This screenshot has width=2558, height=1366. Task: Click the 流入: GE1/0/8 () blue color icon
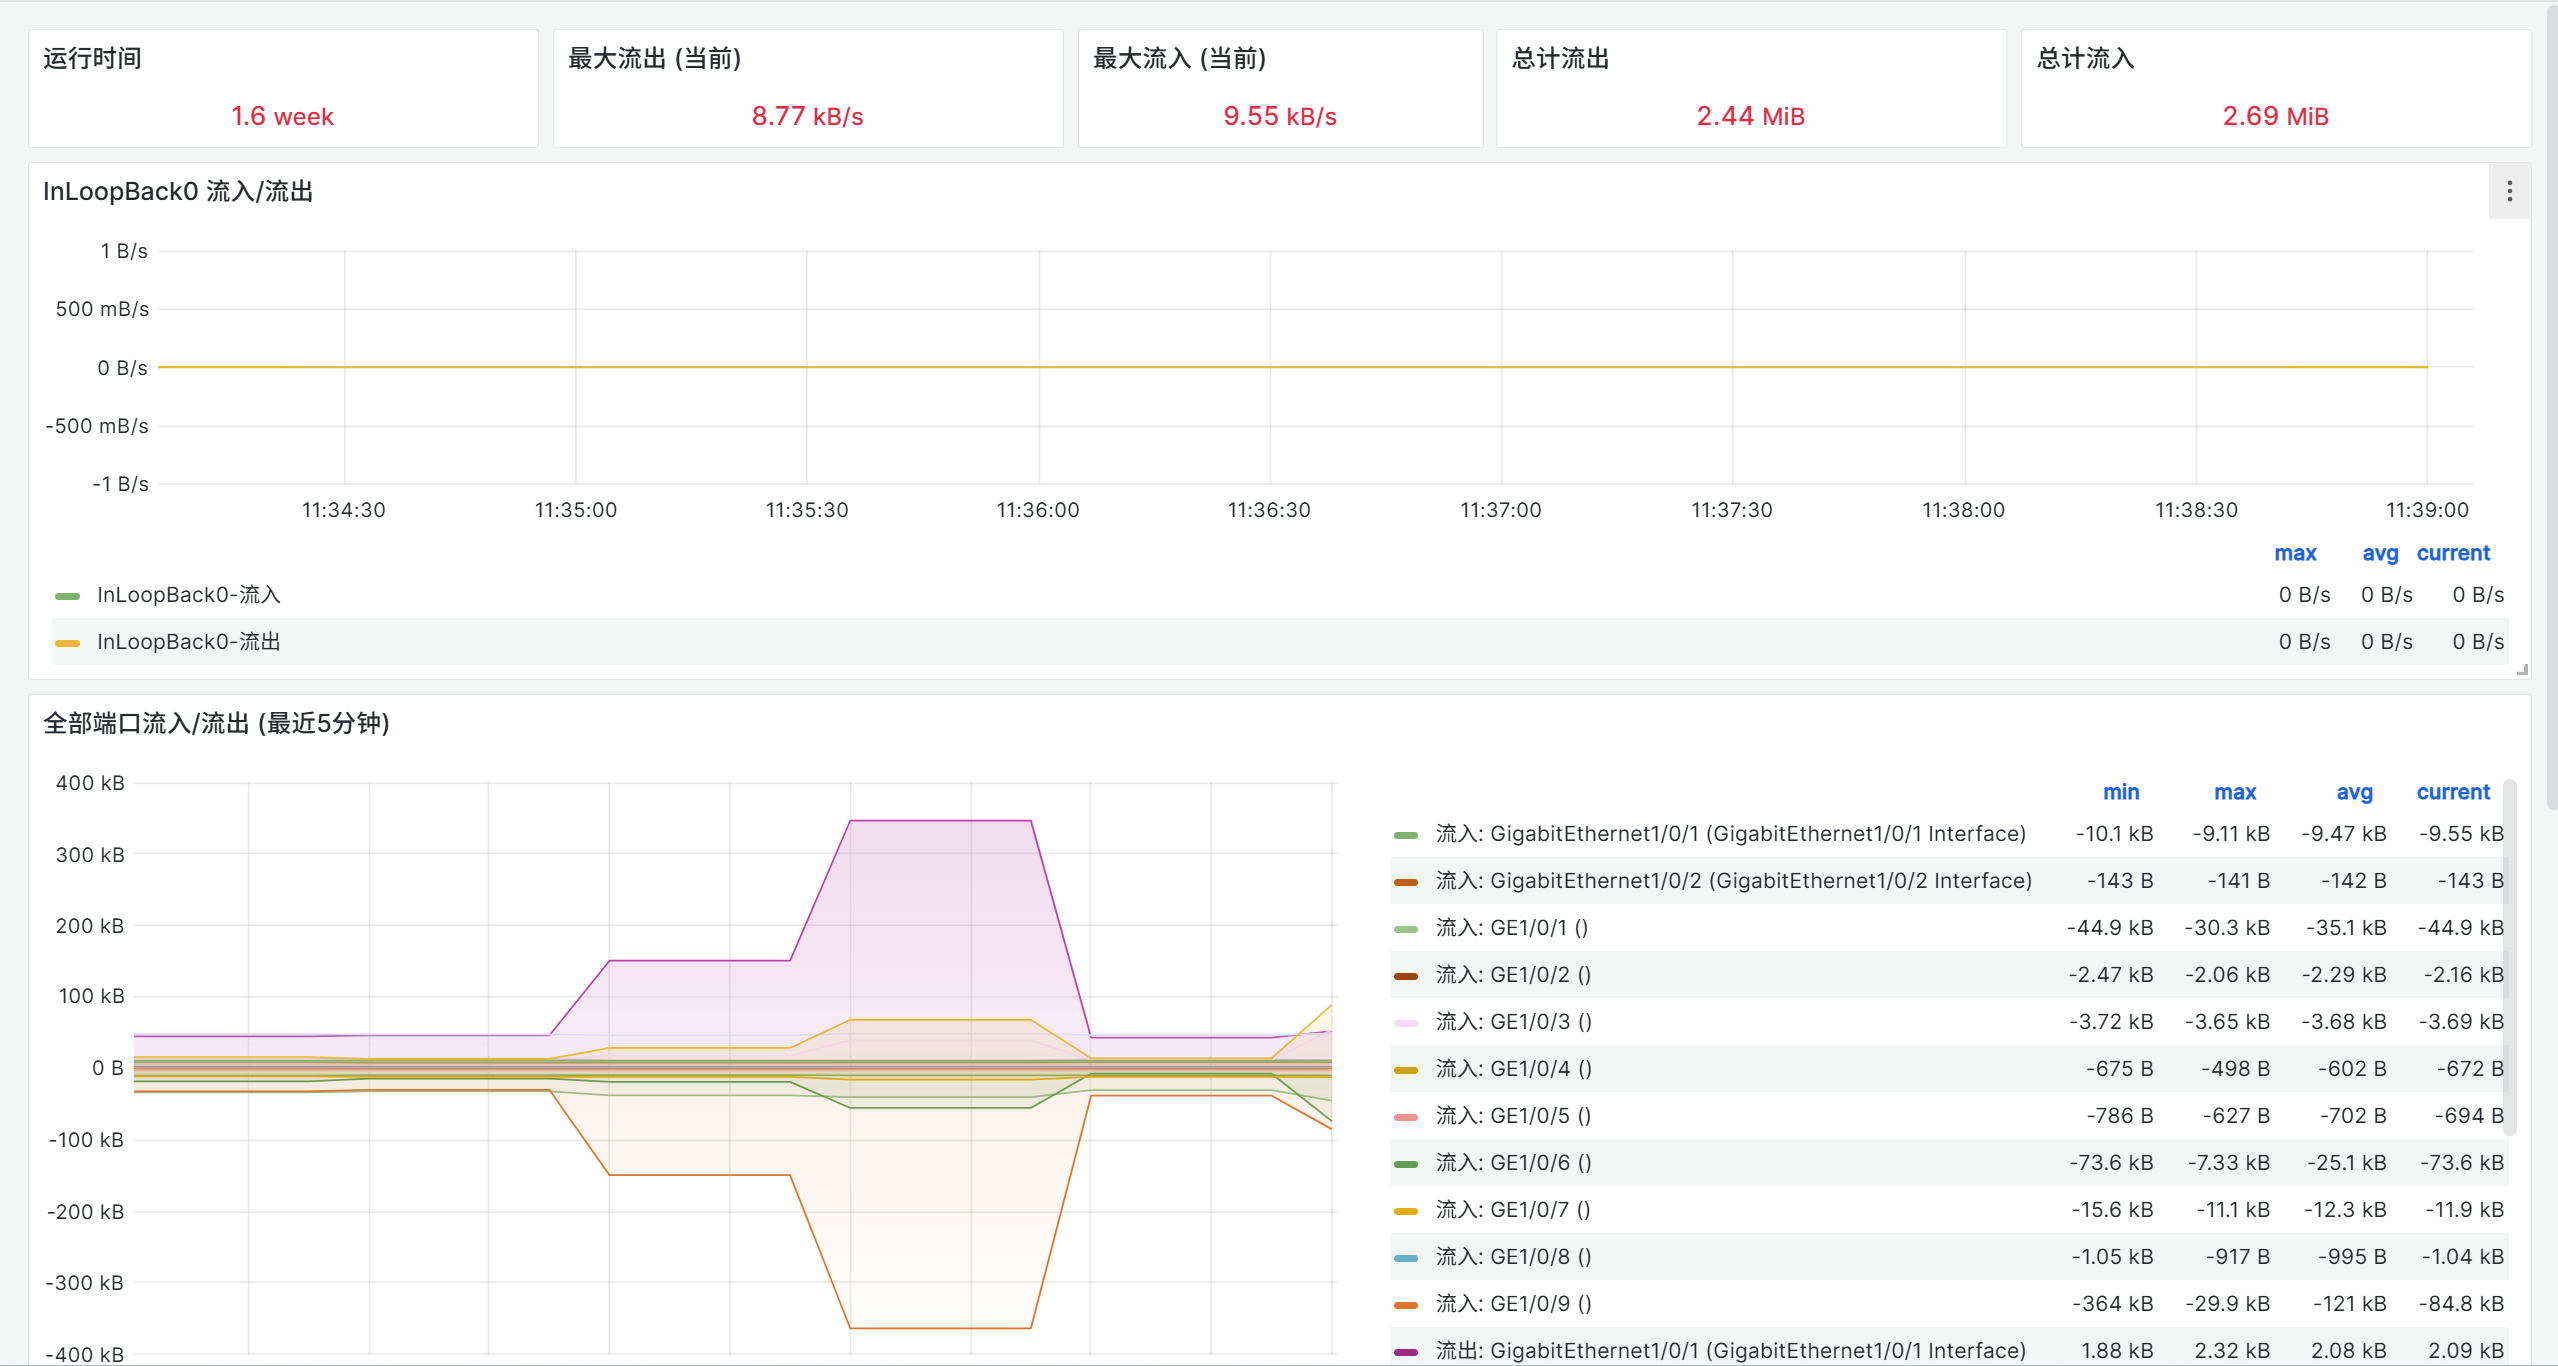point(1406,1258)
